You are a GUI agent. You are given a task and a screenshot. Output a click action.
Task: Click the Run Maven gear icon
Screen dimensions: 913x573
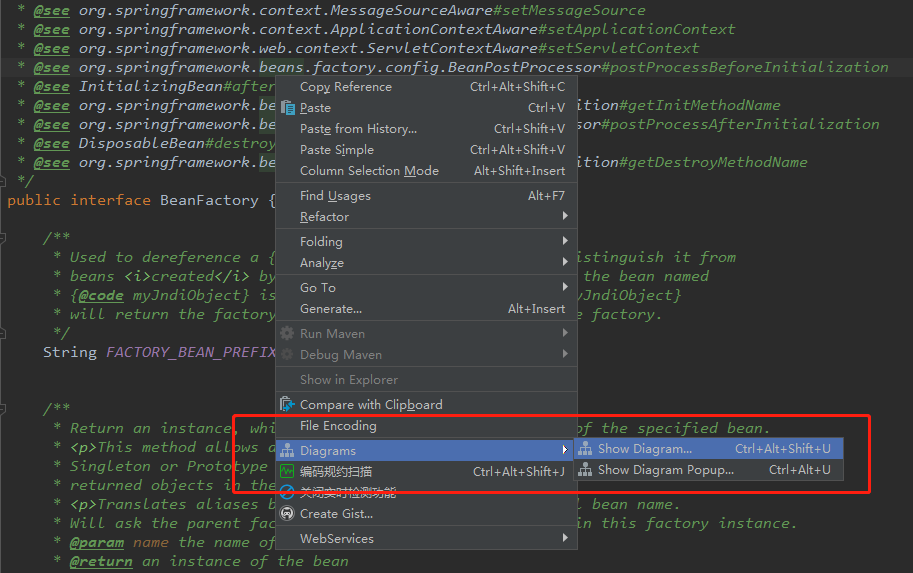288,334
